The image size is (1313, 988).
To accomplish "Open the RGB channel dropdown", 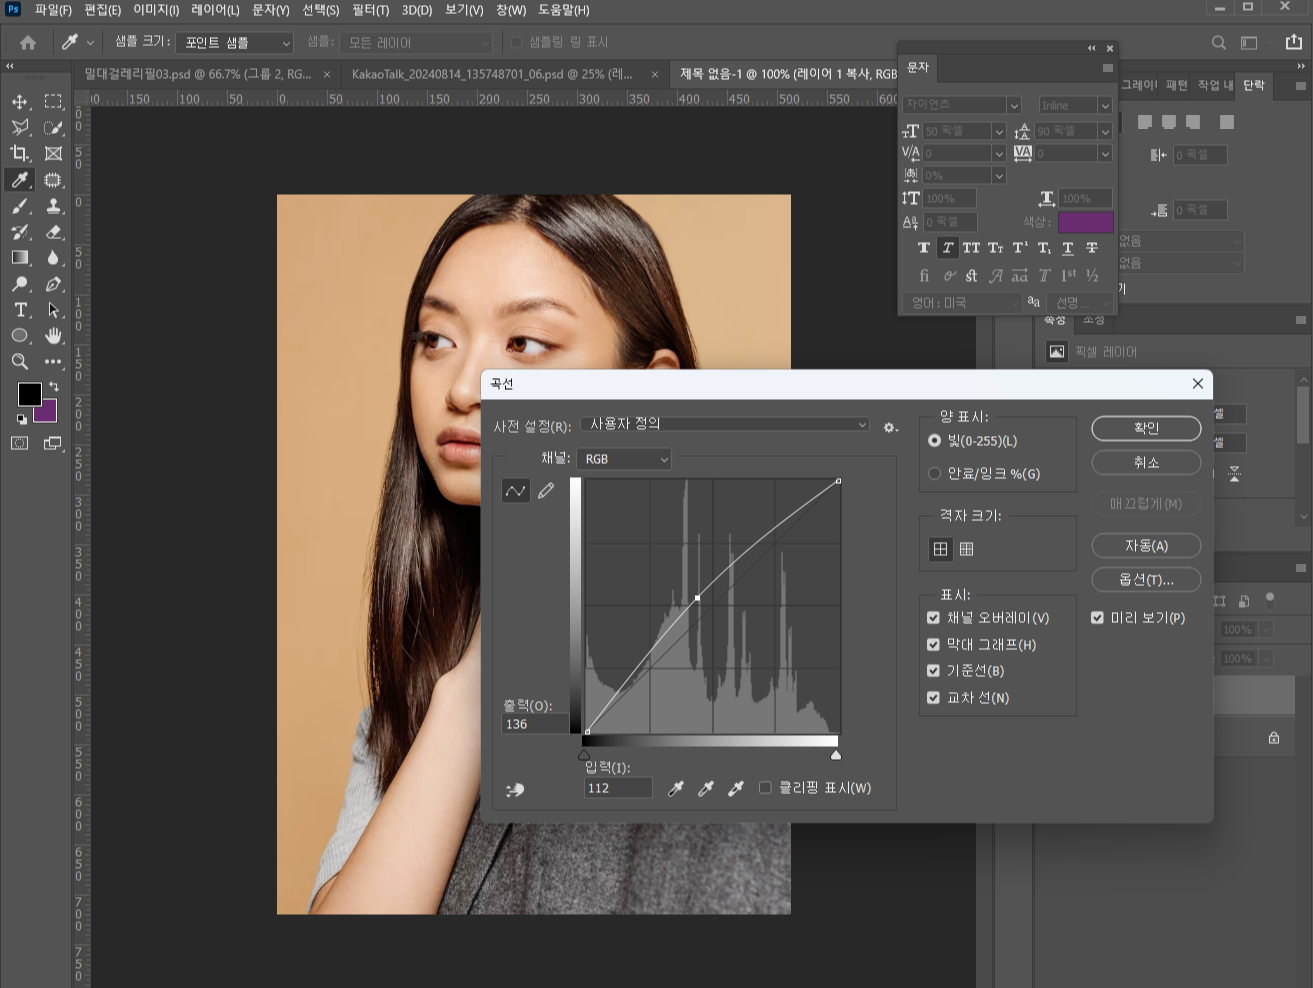I will tap(624, 459).
